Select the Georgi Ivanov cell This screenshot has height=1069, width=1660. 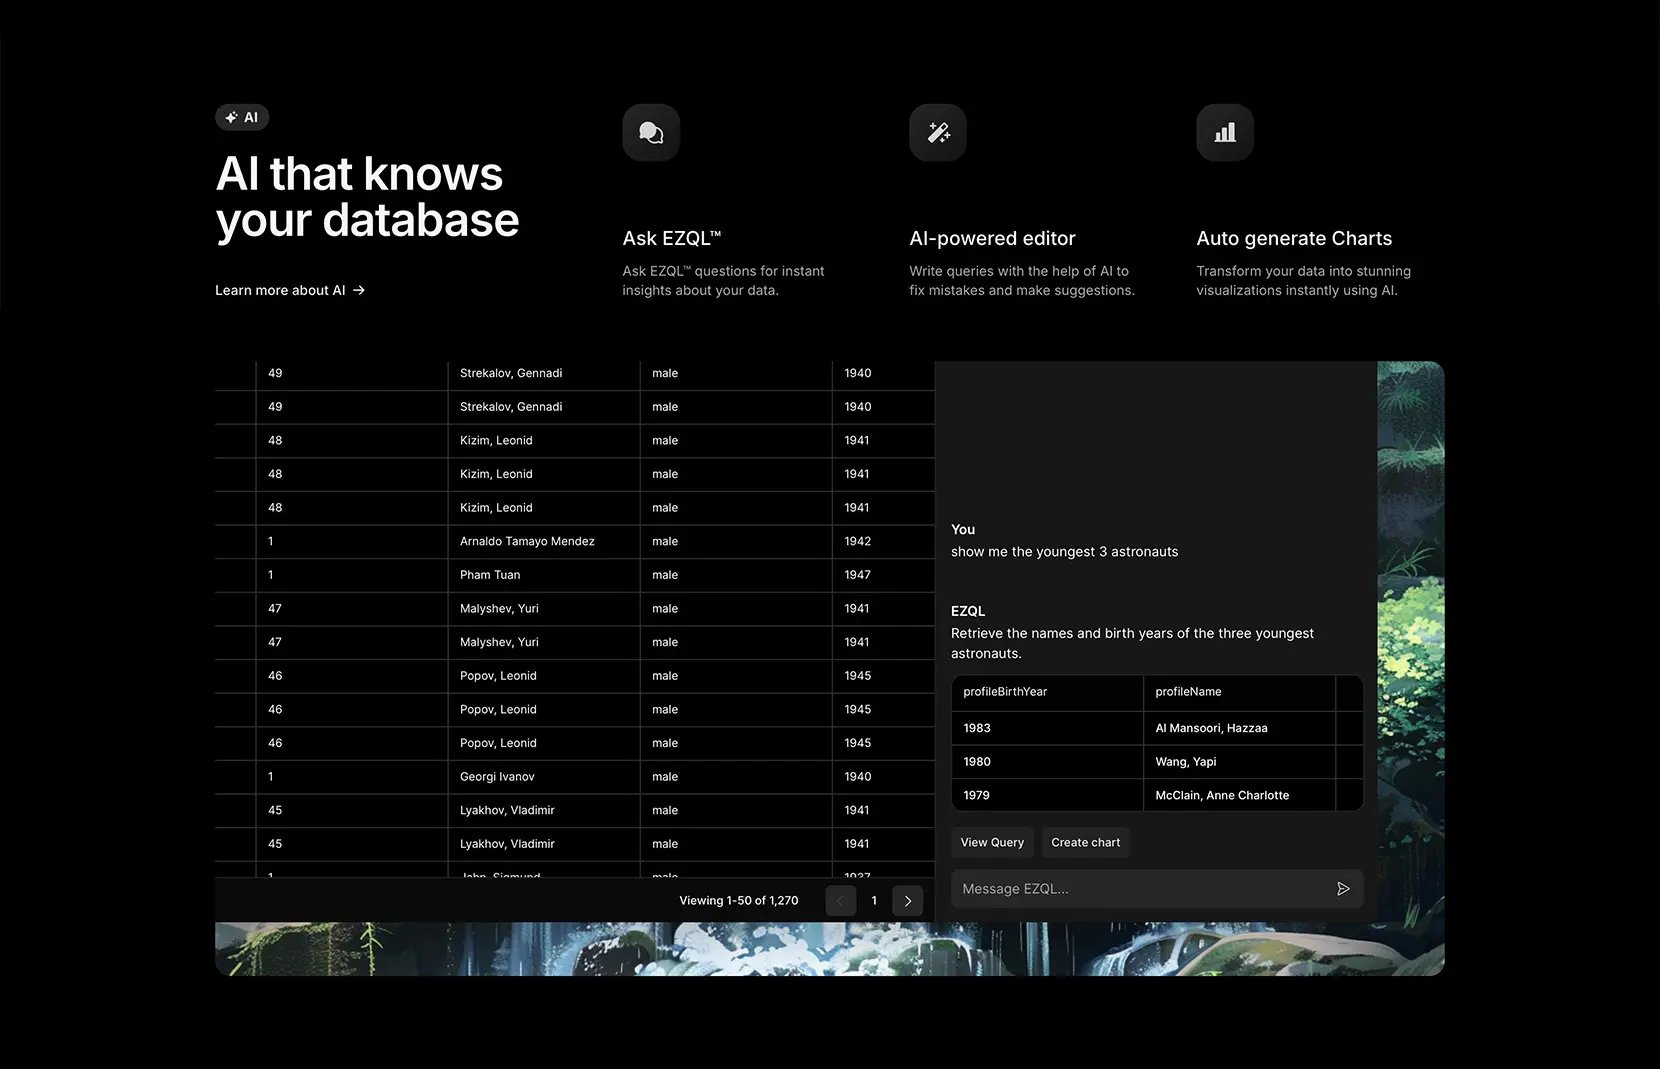click(x=544, y=777)
